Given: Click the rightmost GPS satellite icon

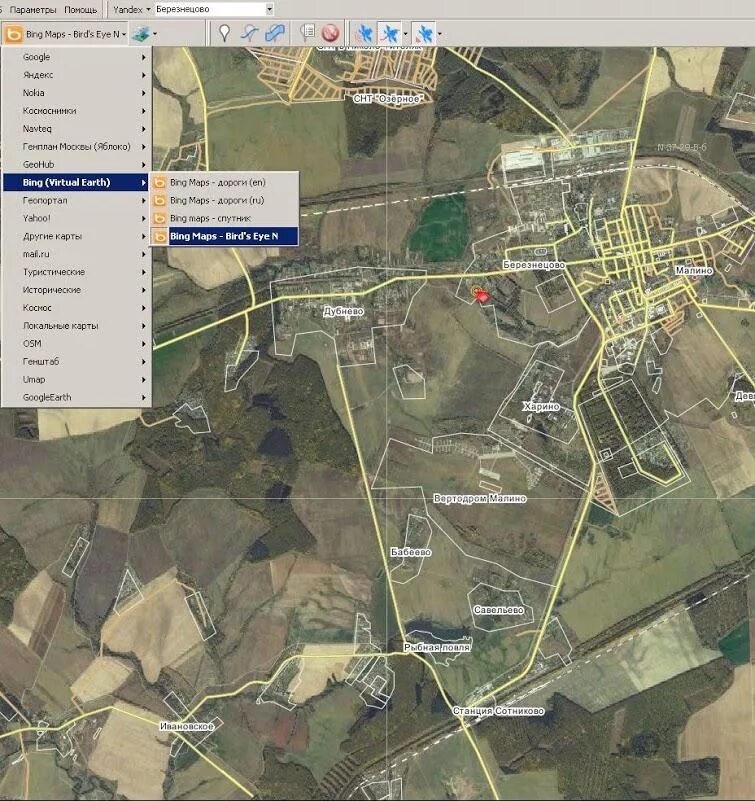Looking at the screenshot, I should pos(424,34).
